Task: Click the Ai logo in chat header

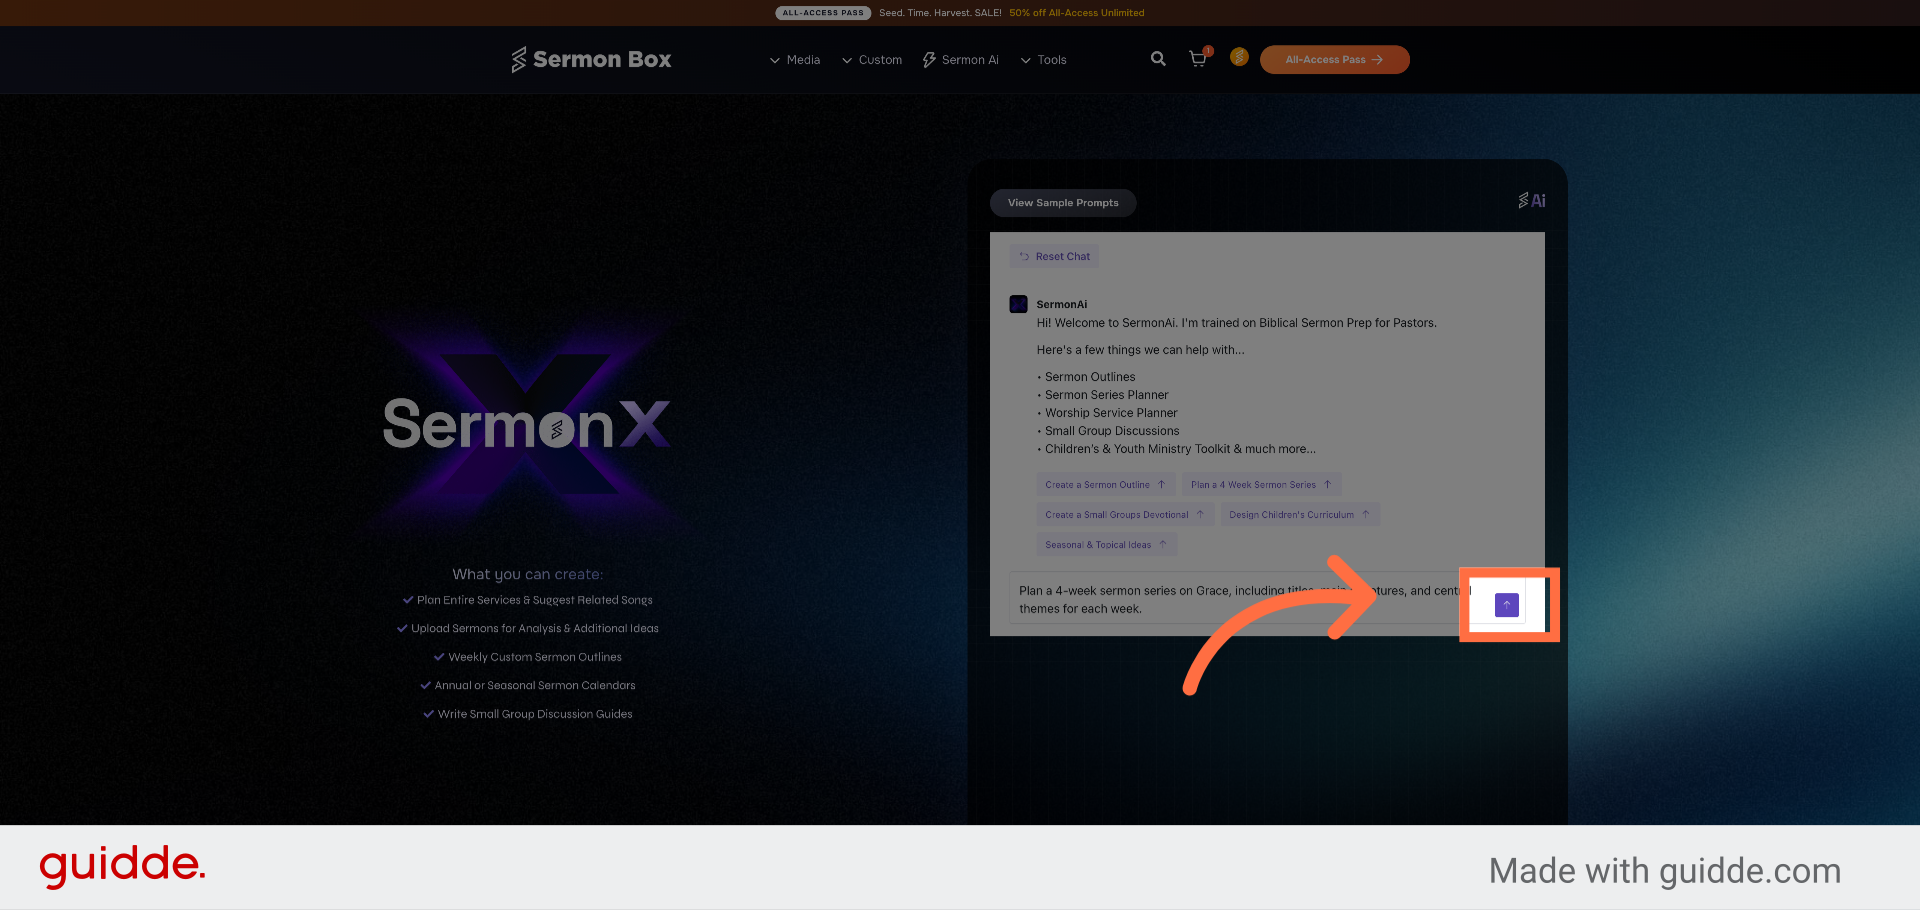Action: [1532, 200]
